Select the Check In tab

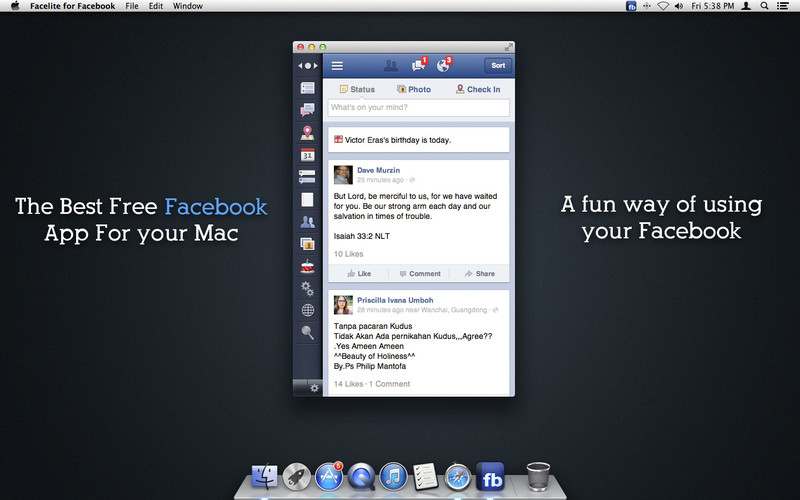(478, 89)
